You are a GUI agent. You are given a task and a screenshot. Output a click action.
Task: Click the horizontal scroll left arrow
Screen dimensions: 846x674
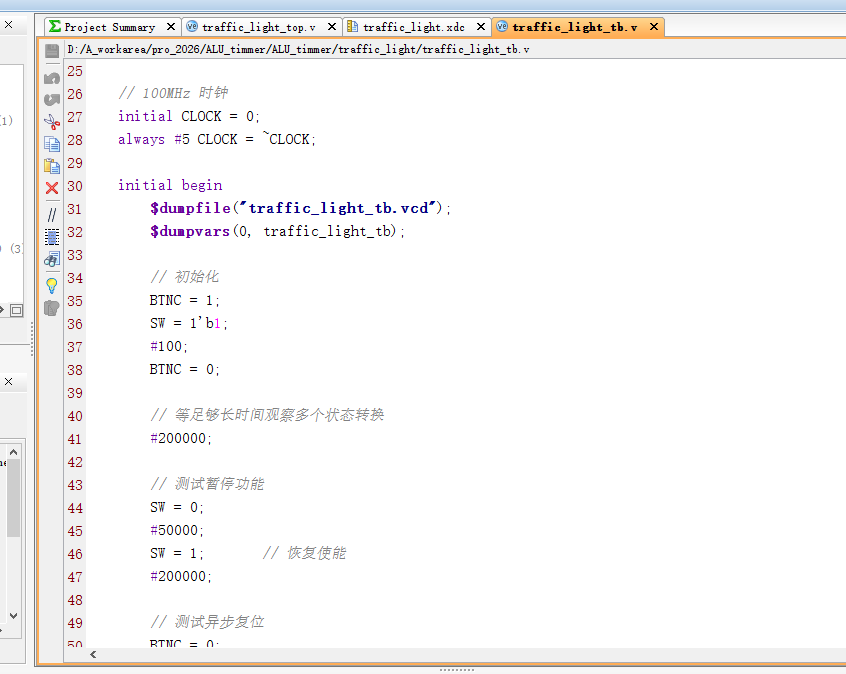pos(93,655)
